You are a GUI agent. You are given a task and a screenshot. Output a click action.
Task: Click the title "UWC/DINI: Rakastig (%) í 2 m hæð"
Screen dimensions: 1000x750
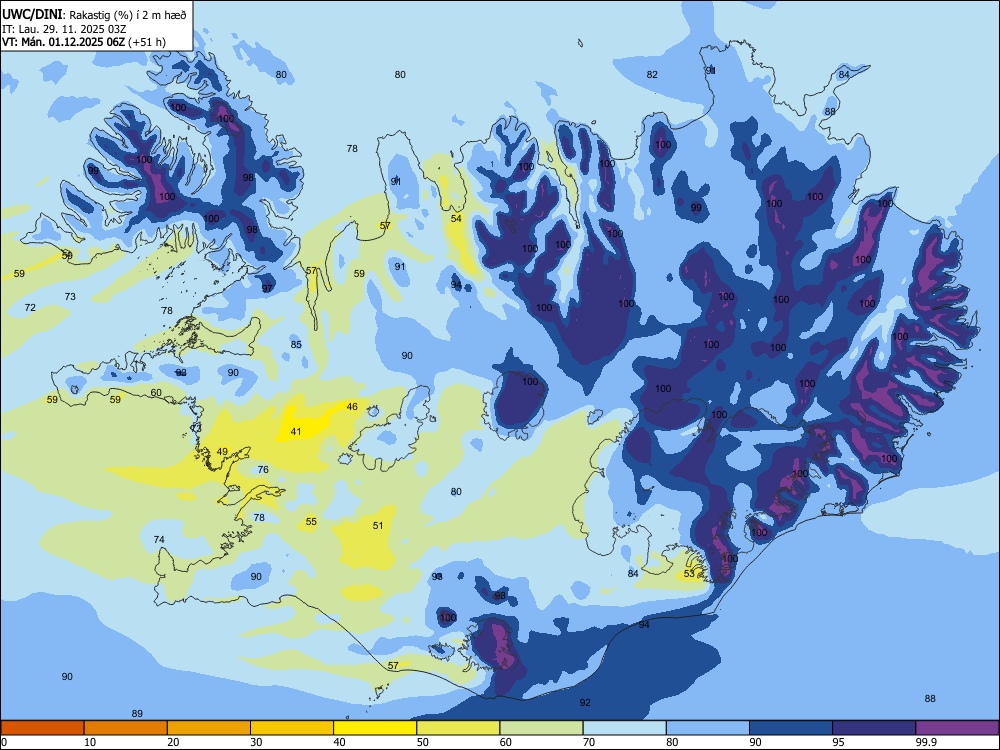pos(94,15)
